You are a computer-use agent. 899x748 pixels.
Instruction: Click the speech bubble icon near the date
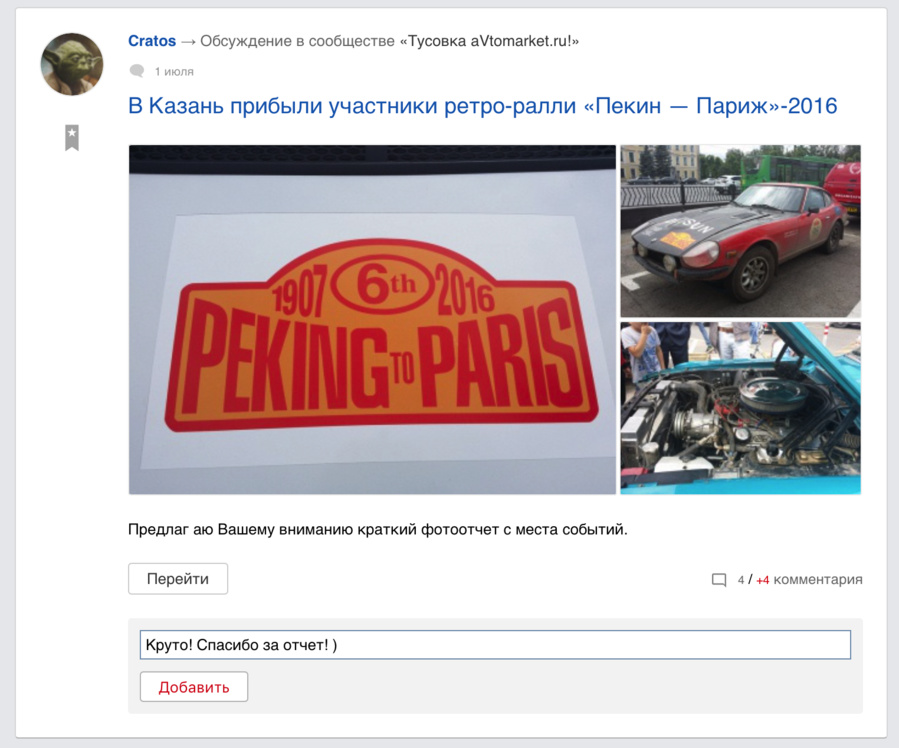137,71
